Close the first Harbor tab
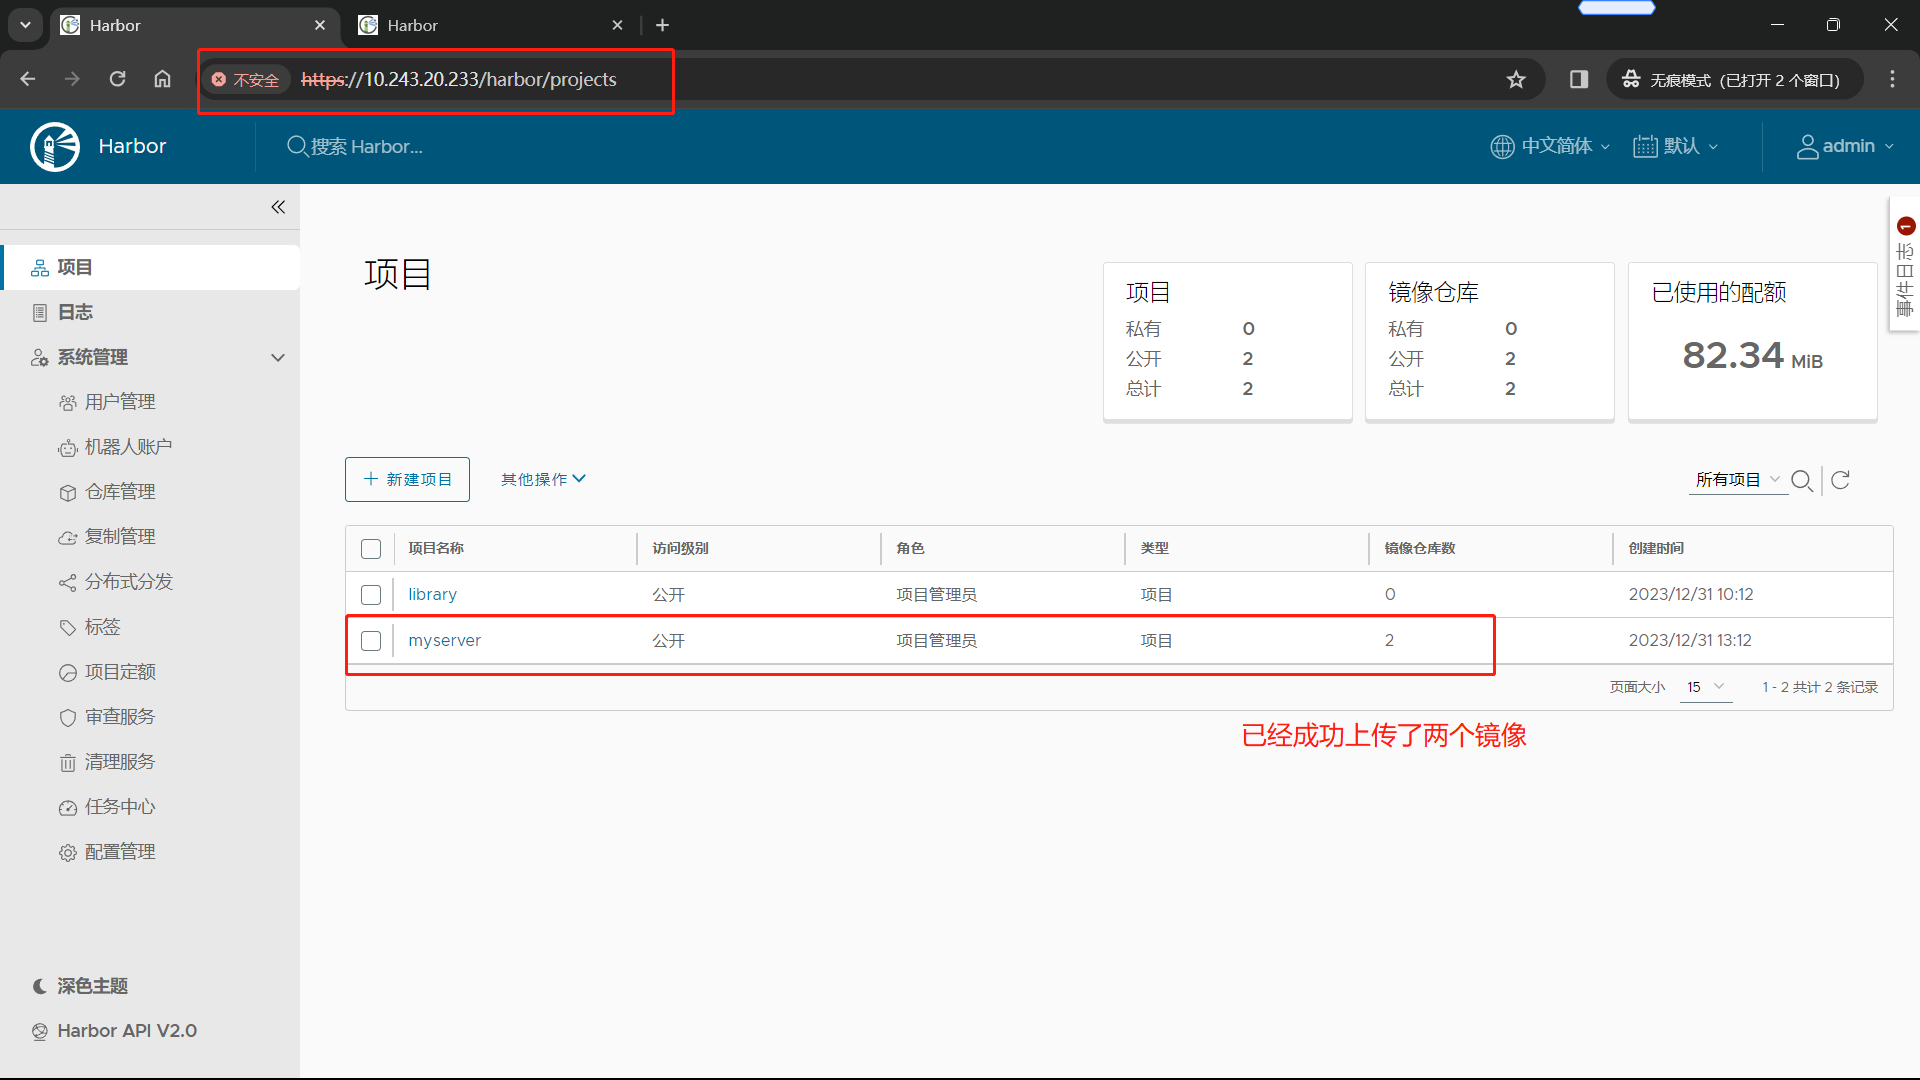 click(x=320, y=25)
